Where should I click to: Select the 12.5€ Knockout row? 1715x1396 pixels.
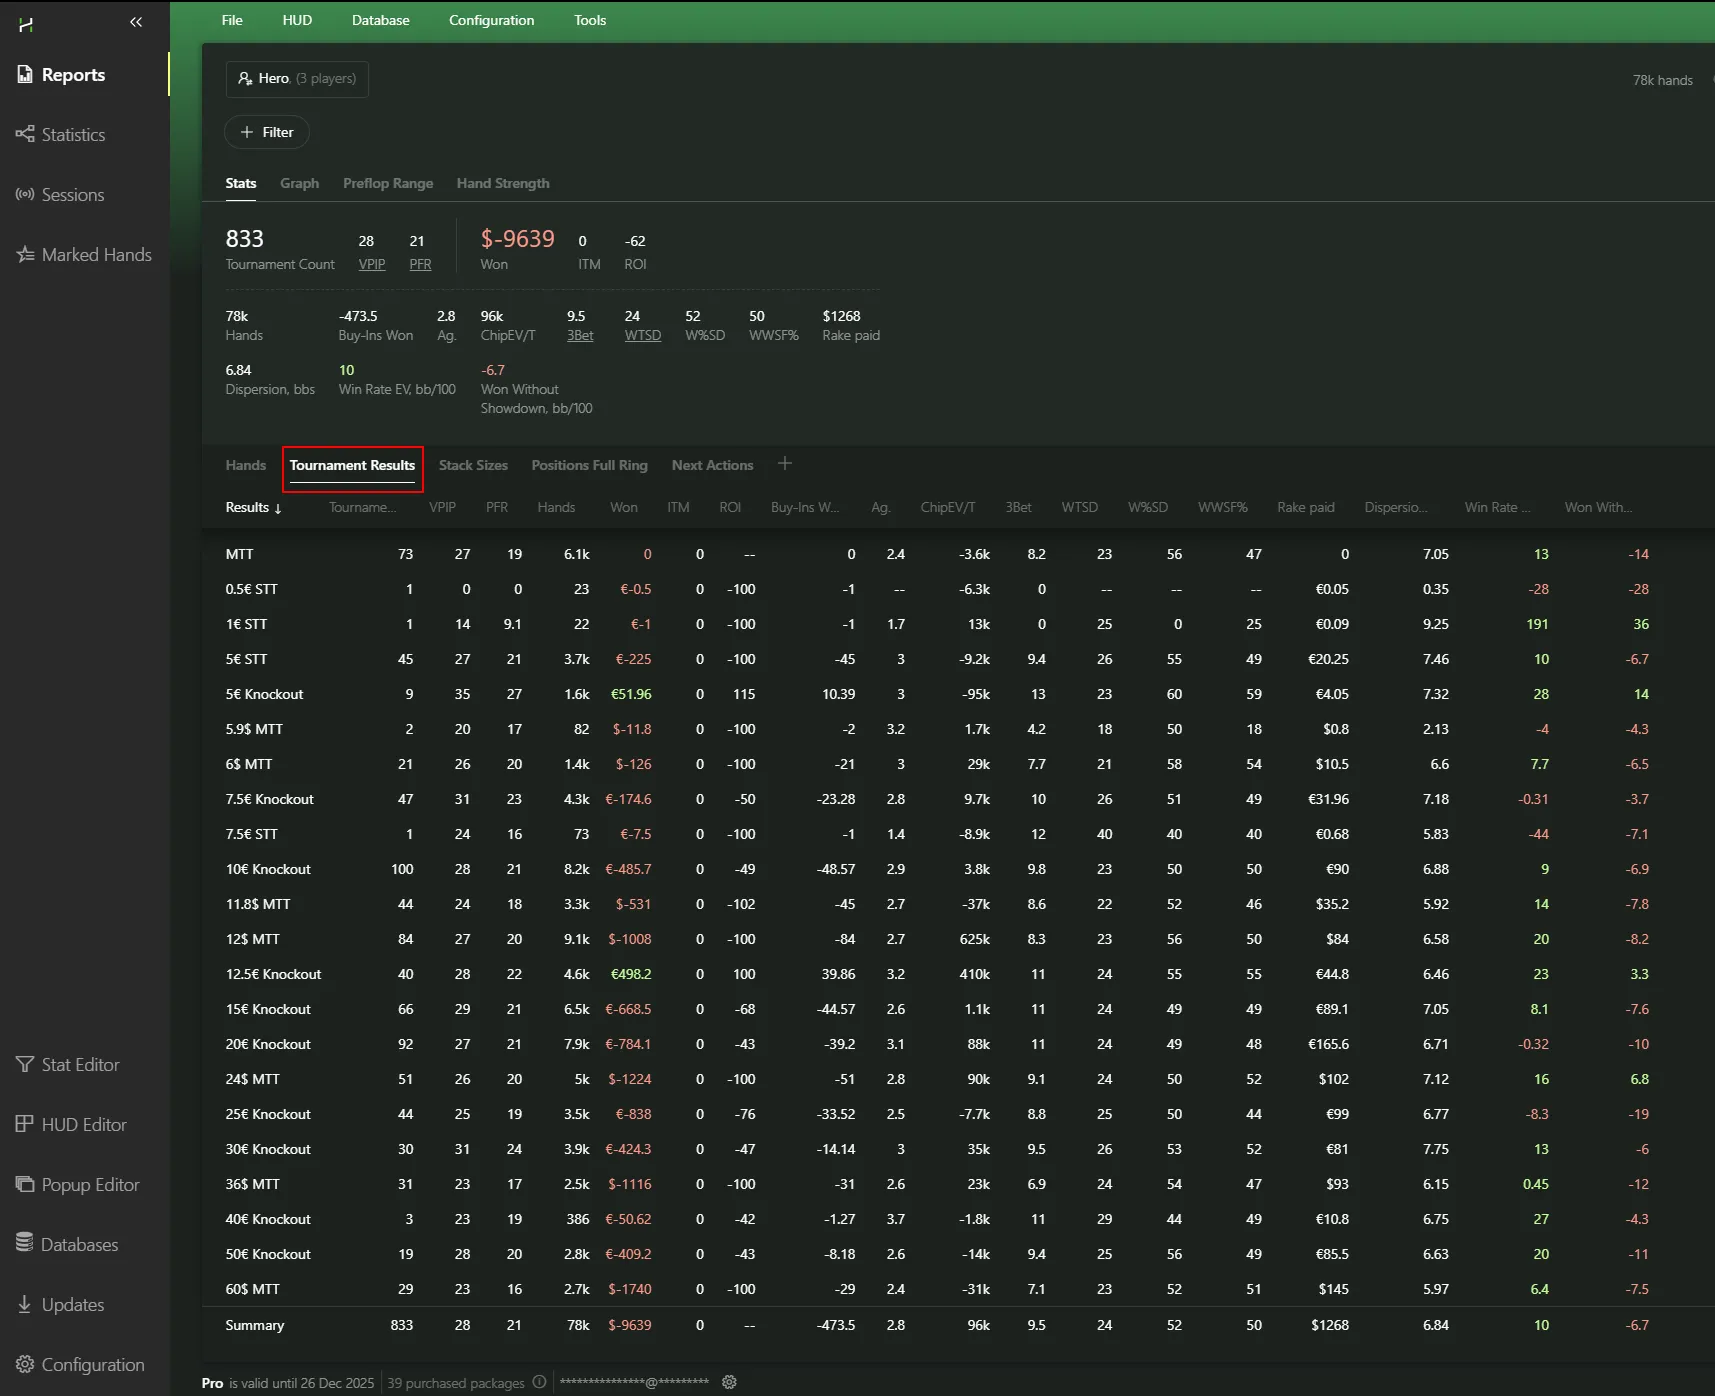coord(273,974)
